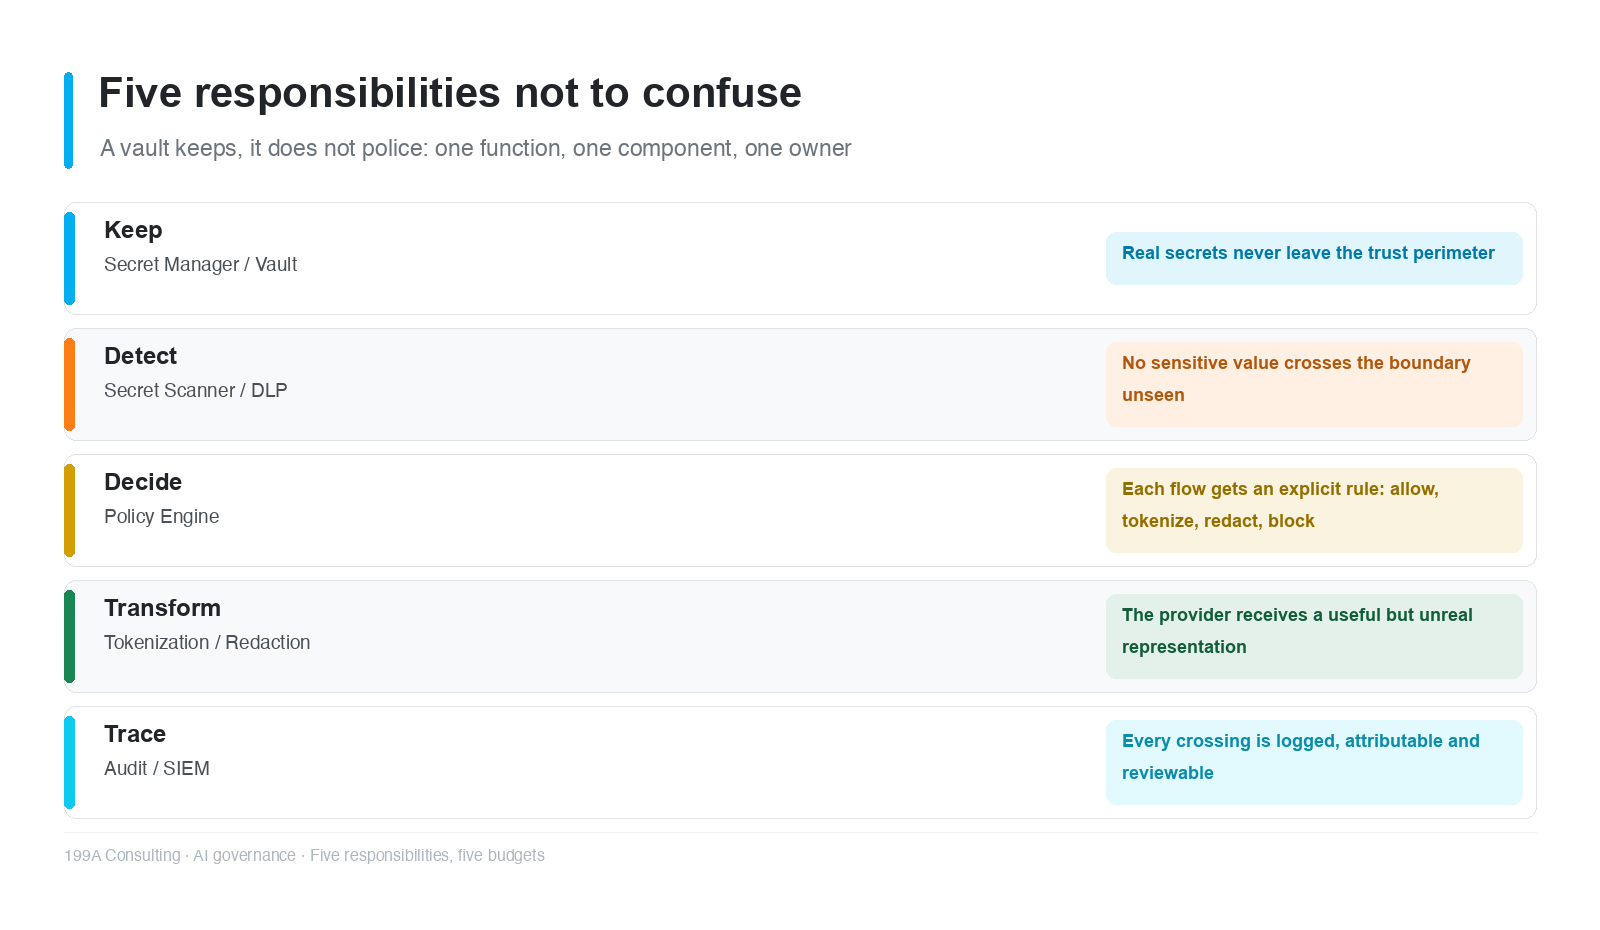Click the '199A Consulting' footer text
The width and height of the screenshot is (1600, 930).
click(122, 855)
